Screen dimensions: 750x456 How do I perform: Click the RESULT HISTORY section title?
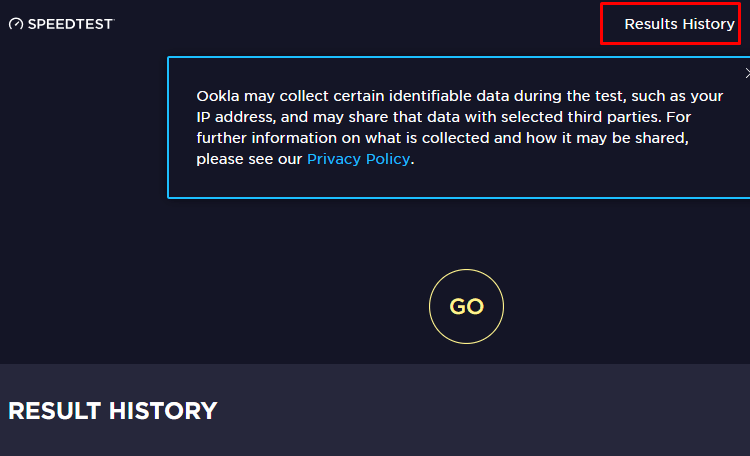[x=113, y=411]
